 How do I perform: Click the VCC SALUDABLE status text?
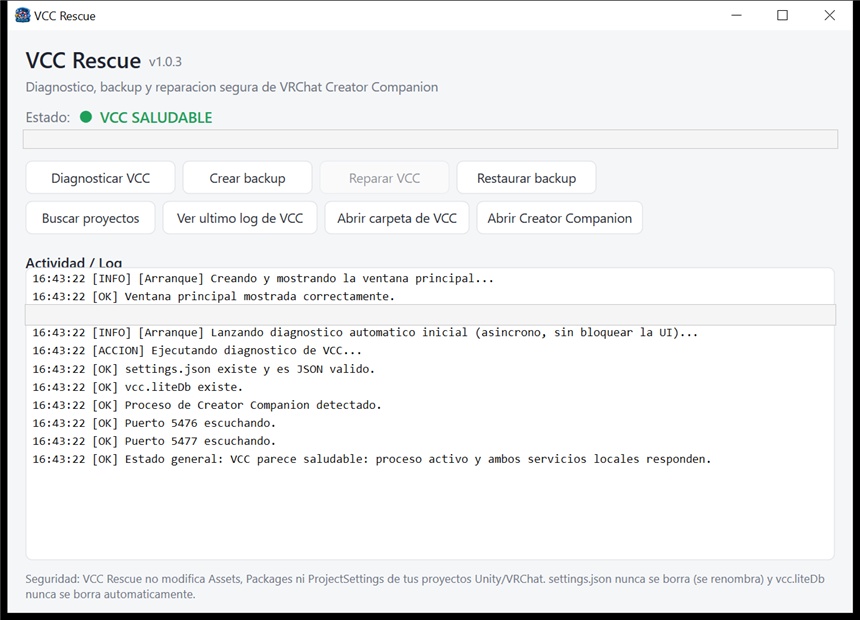[x=156, y=117]
